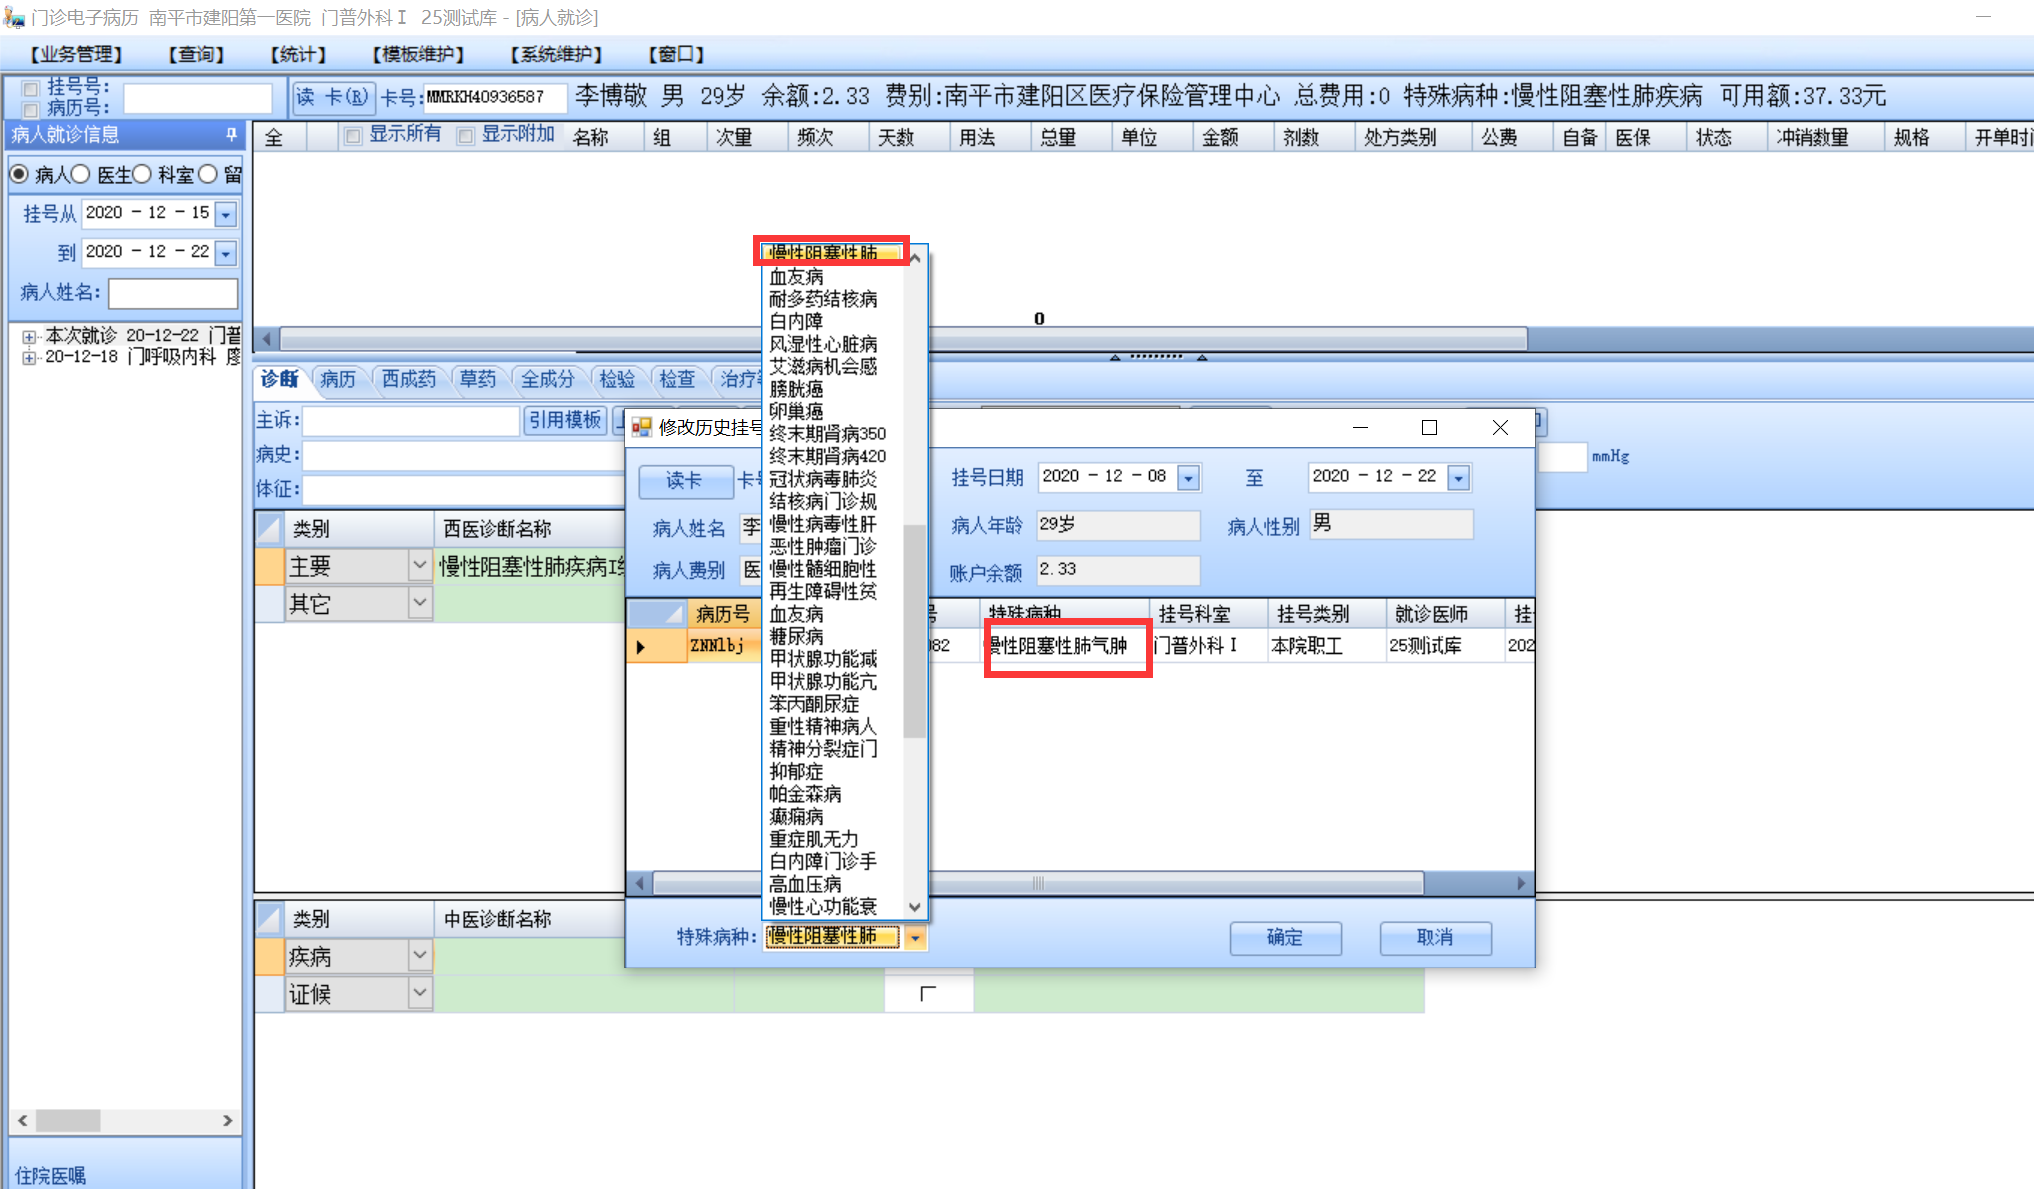
Task: Open the 特殊病种 dropdown arrow
Action: point(915,938)
